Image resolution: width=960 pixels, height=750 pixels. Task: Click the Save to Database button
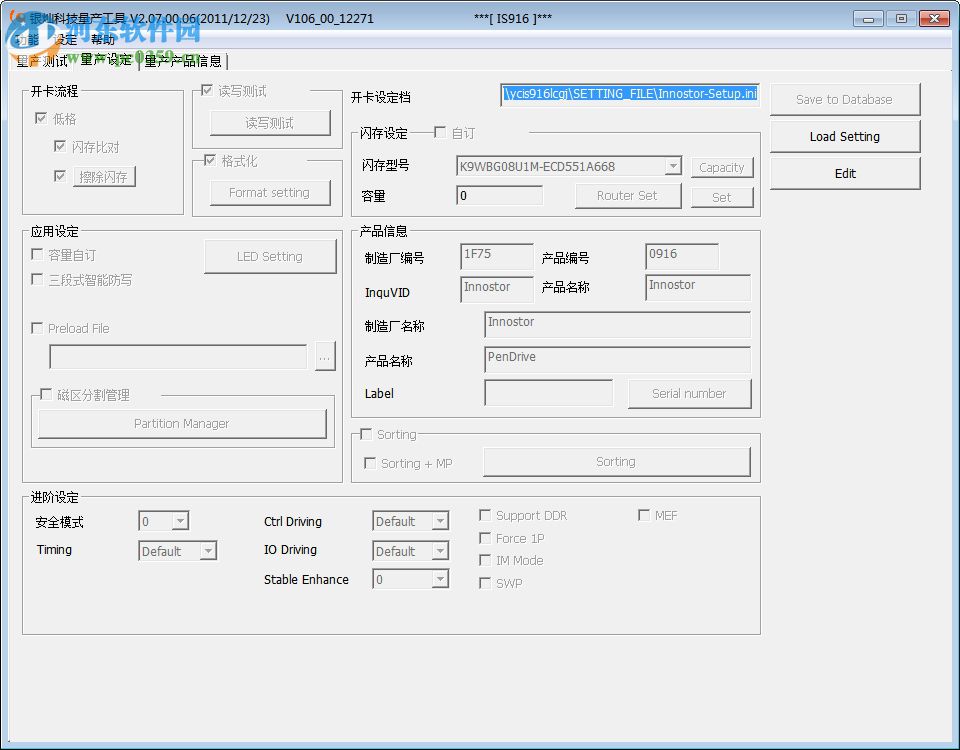pos(843,99)
